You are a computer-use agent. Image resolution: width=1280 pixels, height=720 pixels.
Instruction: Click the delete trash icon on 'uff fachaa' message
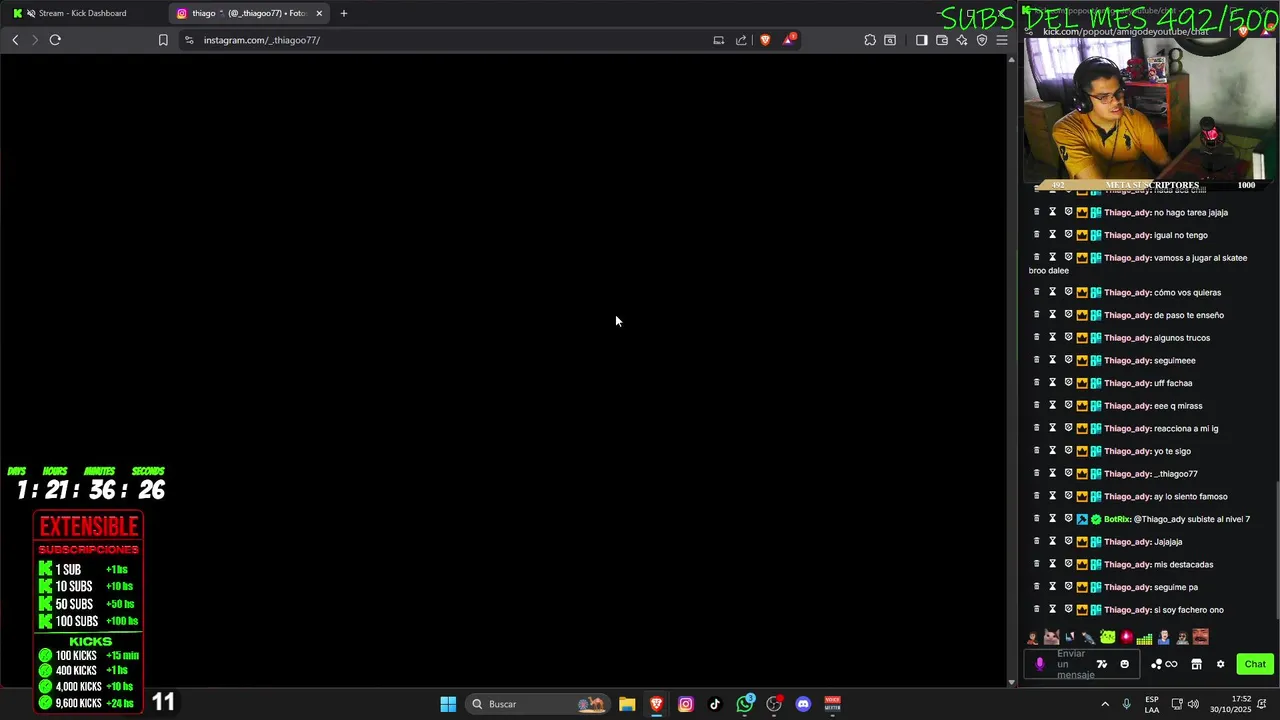pos(1036,383)
